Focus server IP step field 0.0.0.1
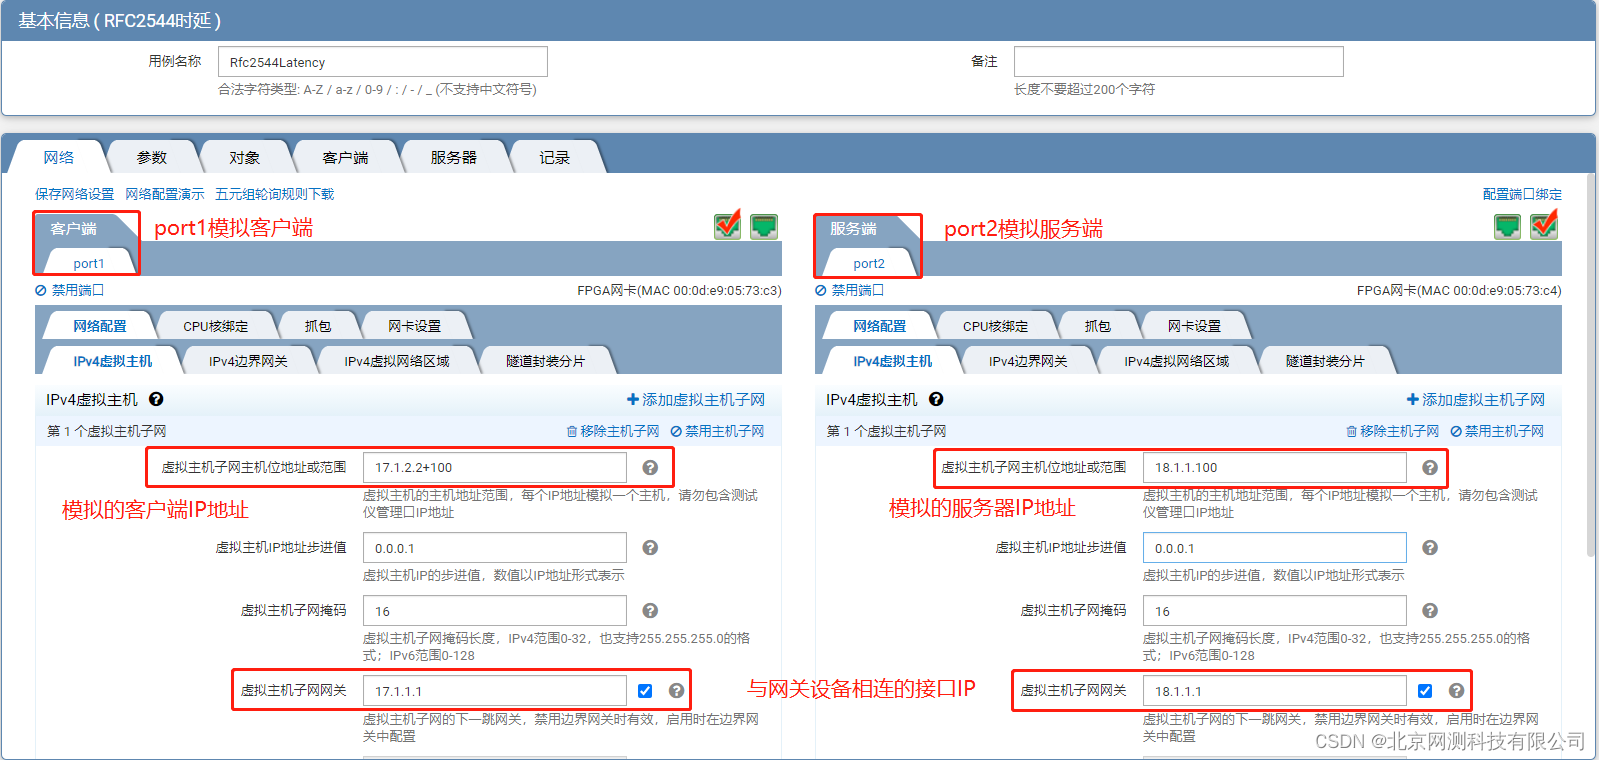This screenshot has width=1599, height=760. [1275, 548]
